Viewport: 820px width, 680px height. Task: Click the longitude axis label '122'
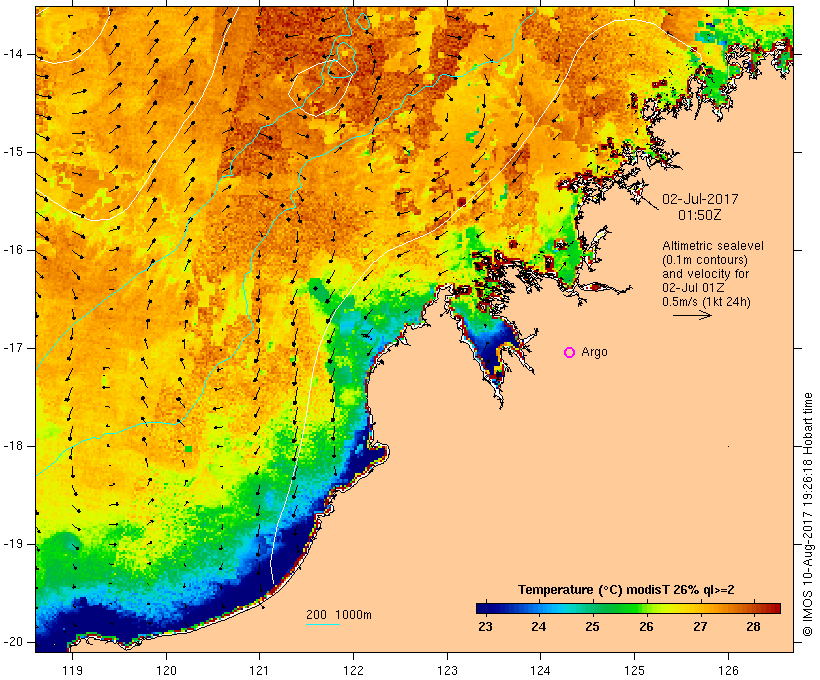tap(354, 670)
